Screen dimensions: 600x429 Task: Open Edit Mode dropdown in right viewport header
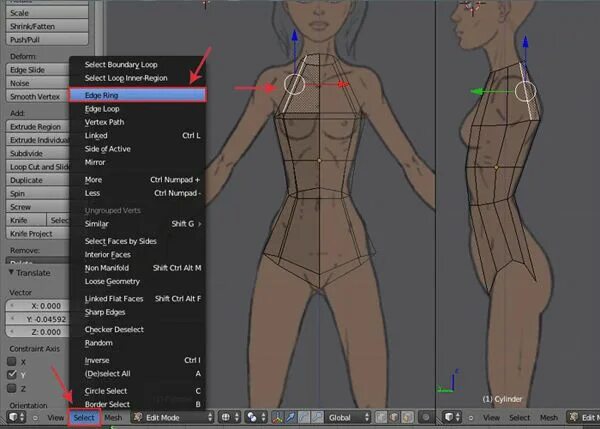pos(583,417)
